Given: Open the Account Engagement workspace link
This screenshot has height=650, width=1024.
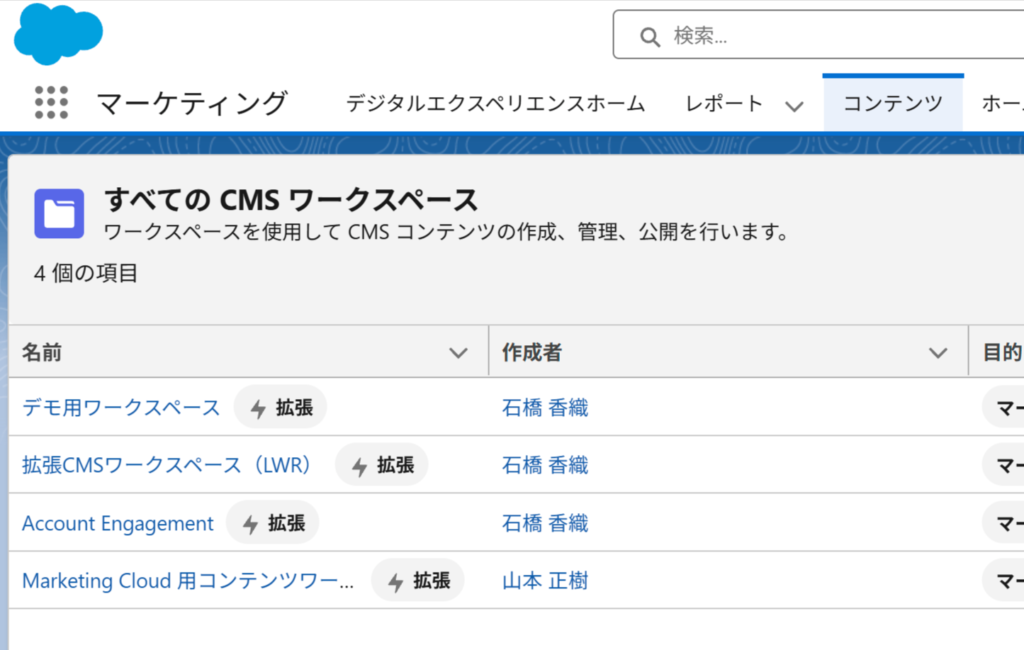Looking at the screenshot, I should click(118, 523).
